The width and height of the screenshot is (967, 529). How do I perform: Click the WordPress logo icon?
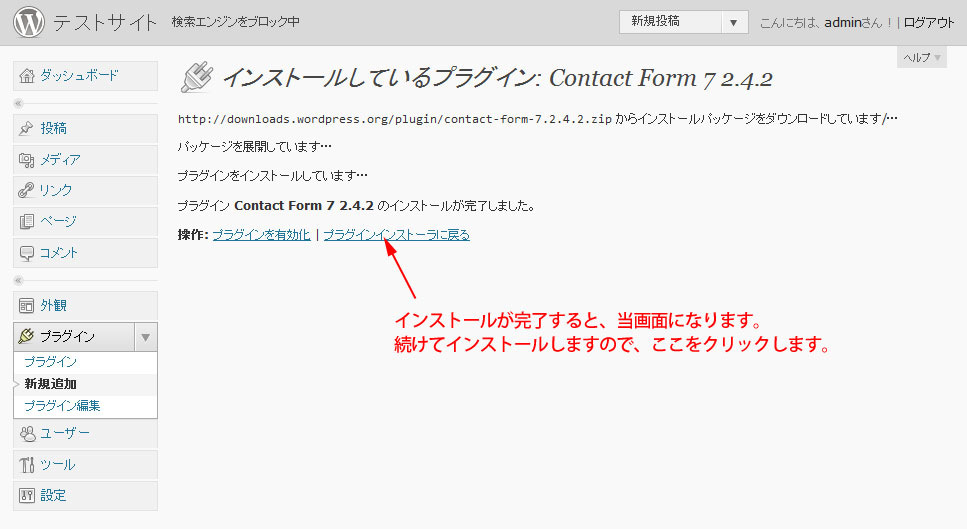pyautogui.click(x=29, y=22)
